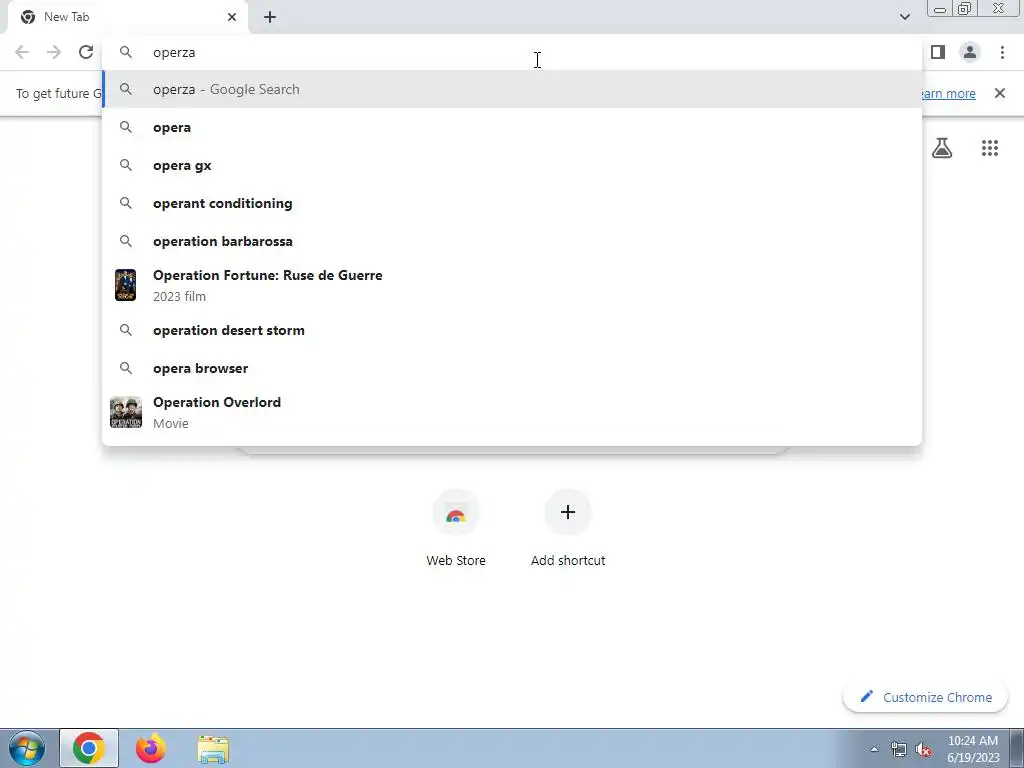Click the reload page icon
This screenshot has height=768, width=1024.
(86, 52)
